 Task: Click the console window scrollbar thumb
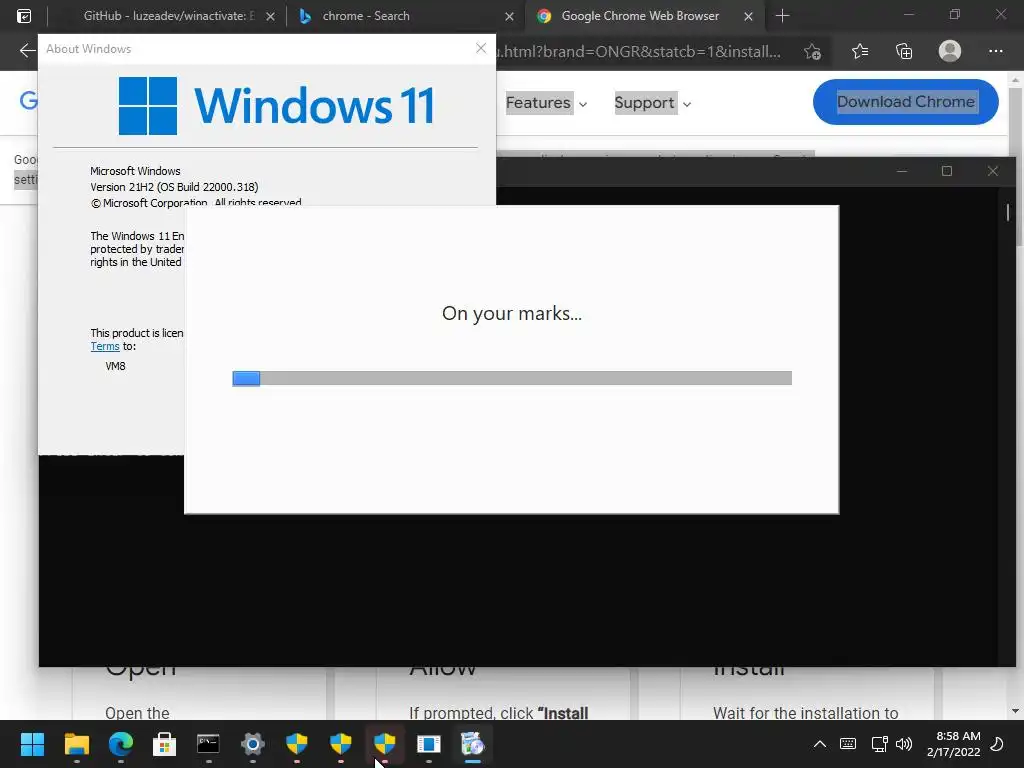coord(1008,212)
